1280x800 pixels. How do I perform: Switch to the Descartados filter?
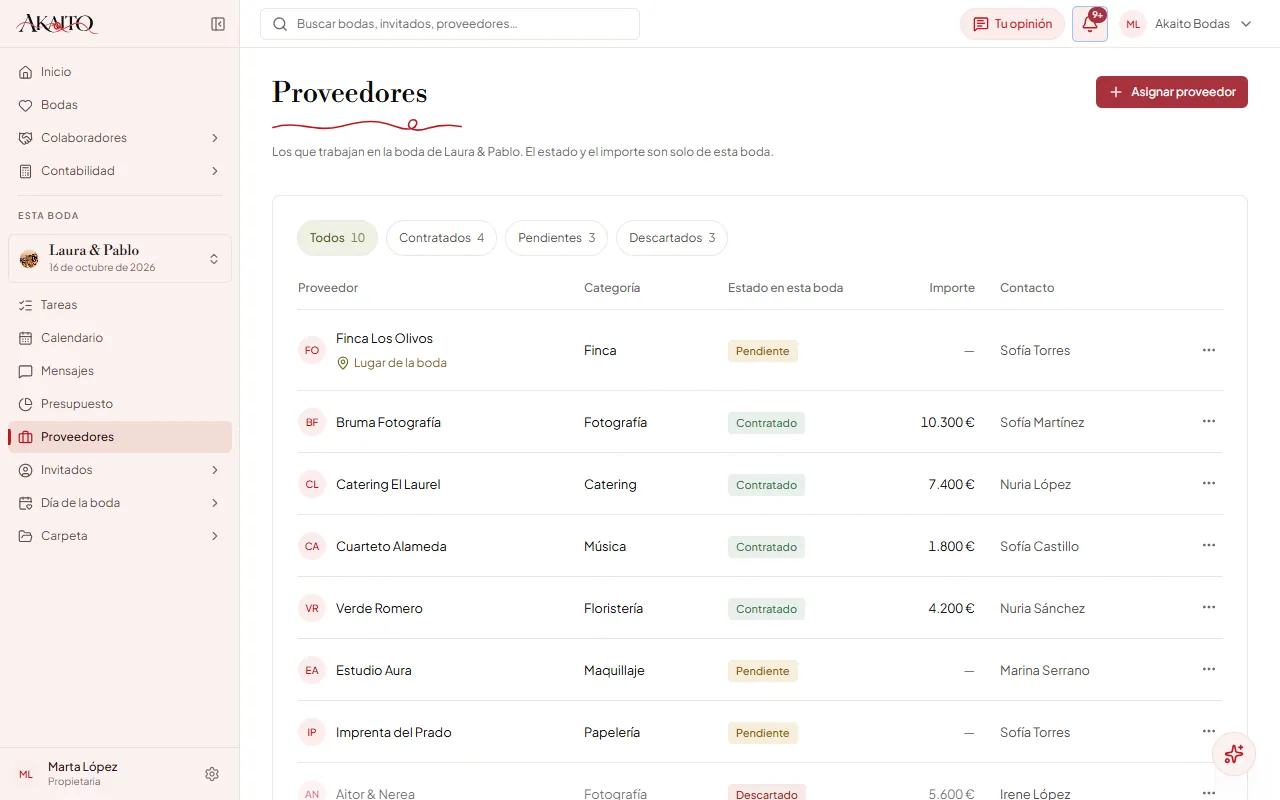[672, 238]
